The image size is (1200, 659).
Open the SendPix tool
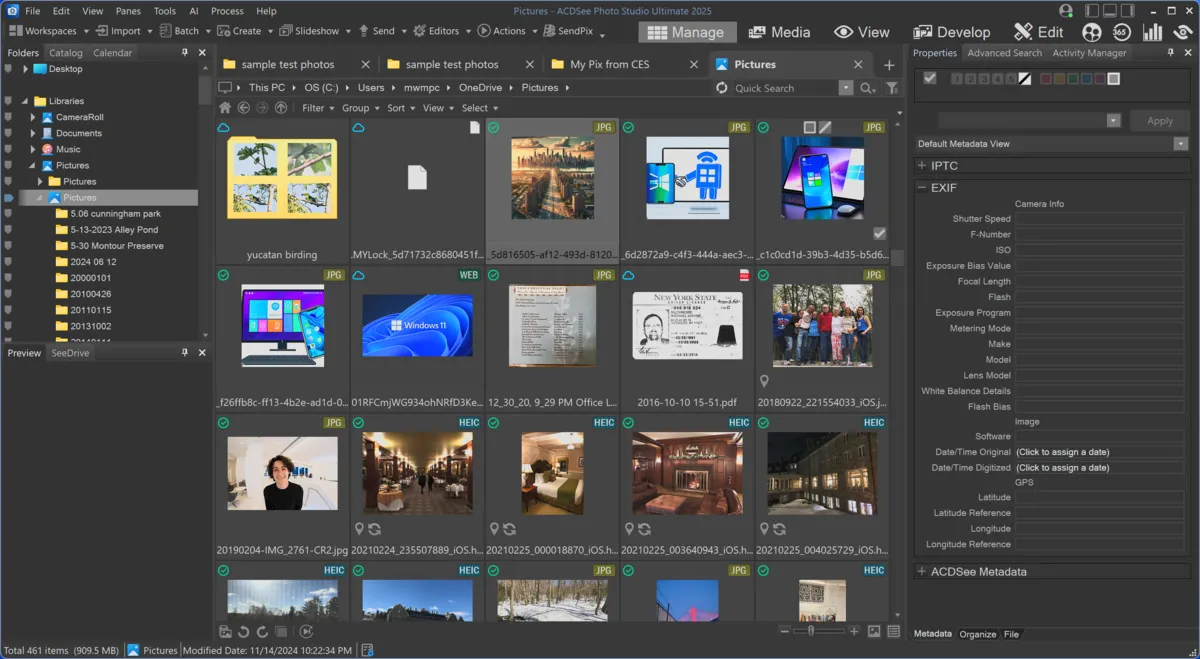pyautogui.click(x=575, y=31)
